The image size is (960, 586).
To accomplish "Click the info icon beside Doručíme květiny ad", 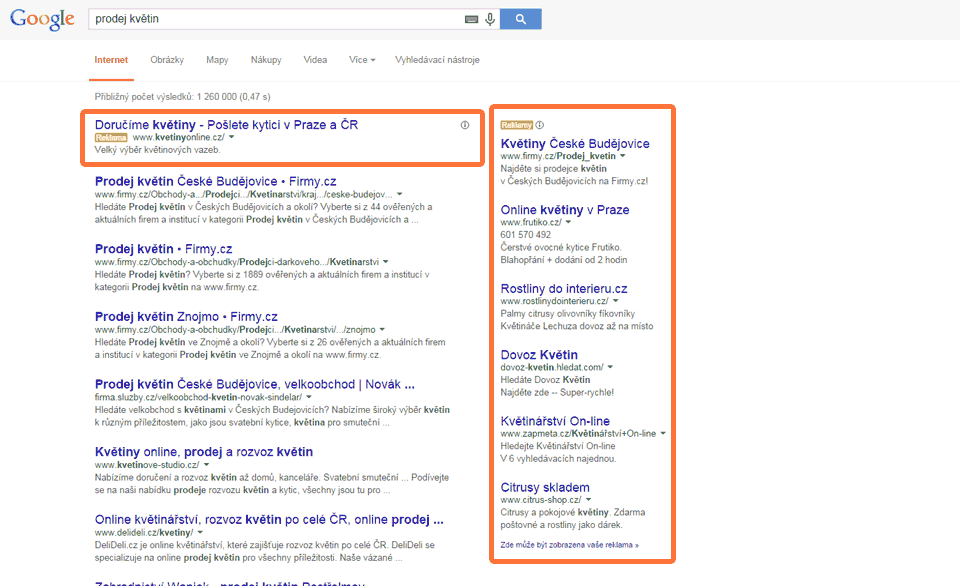I will point(465,125).
